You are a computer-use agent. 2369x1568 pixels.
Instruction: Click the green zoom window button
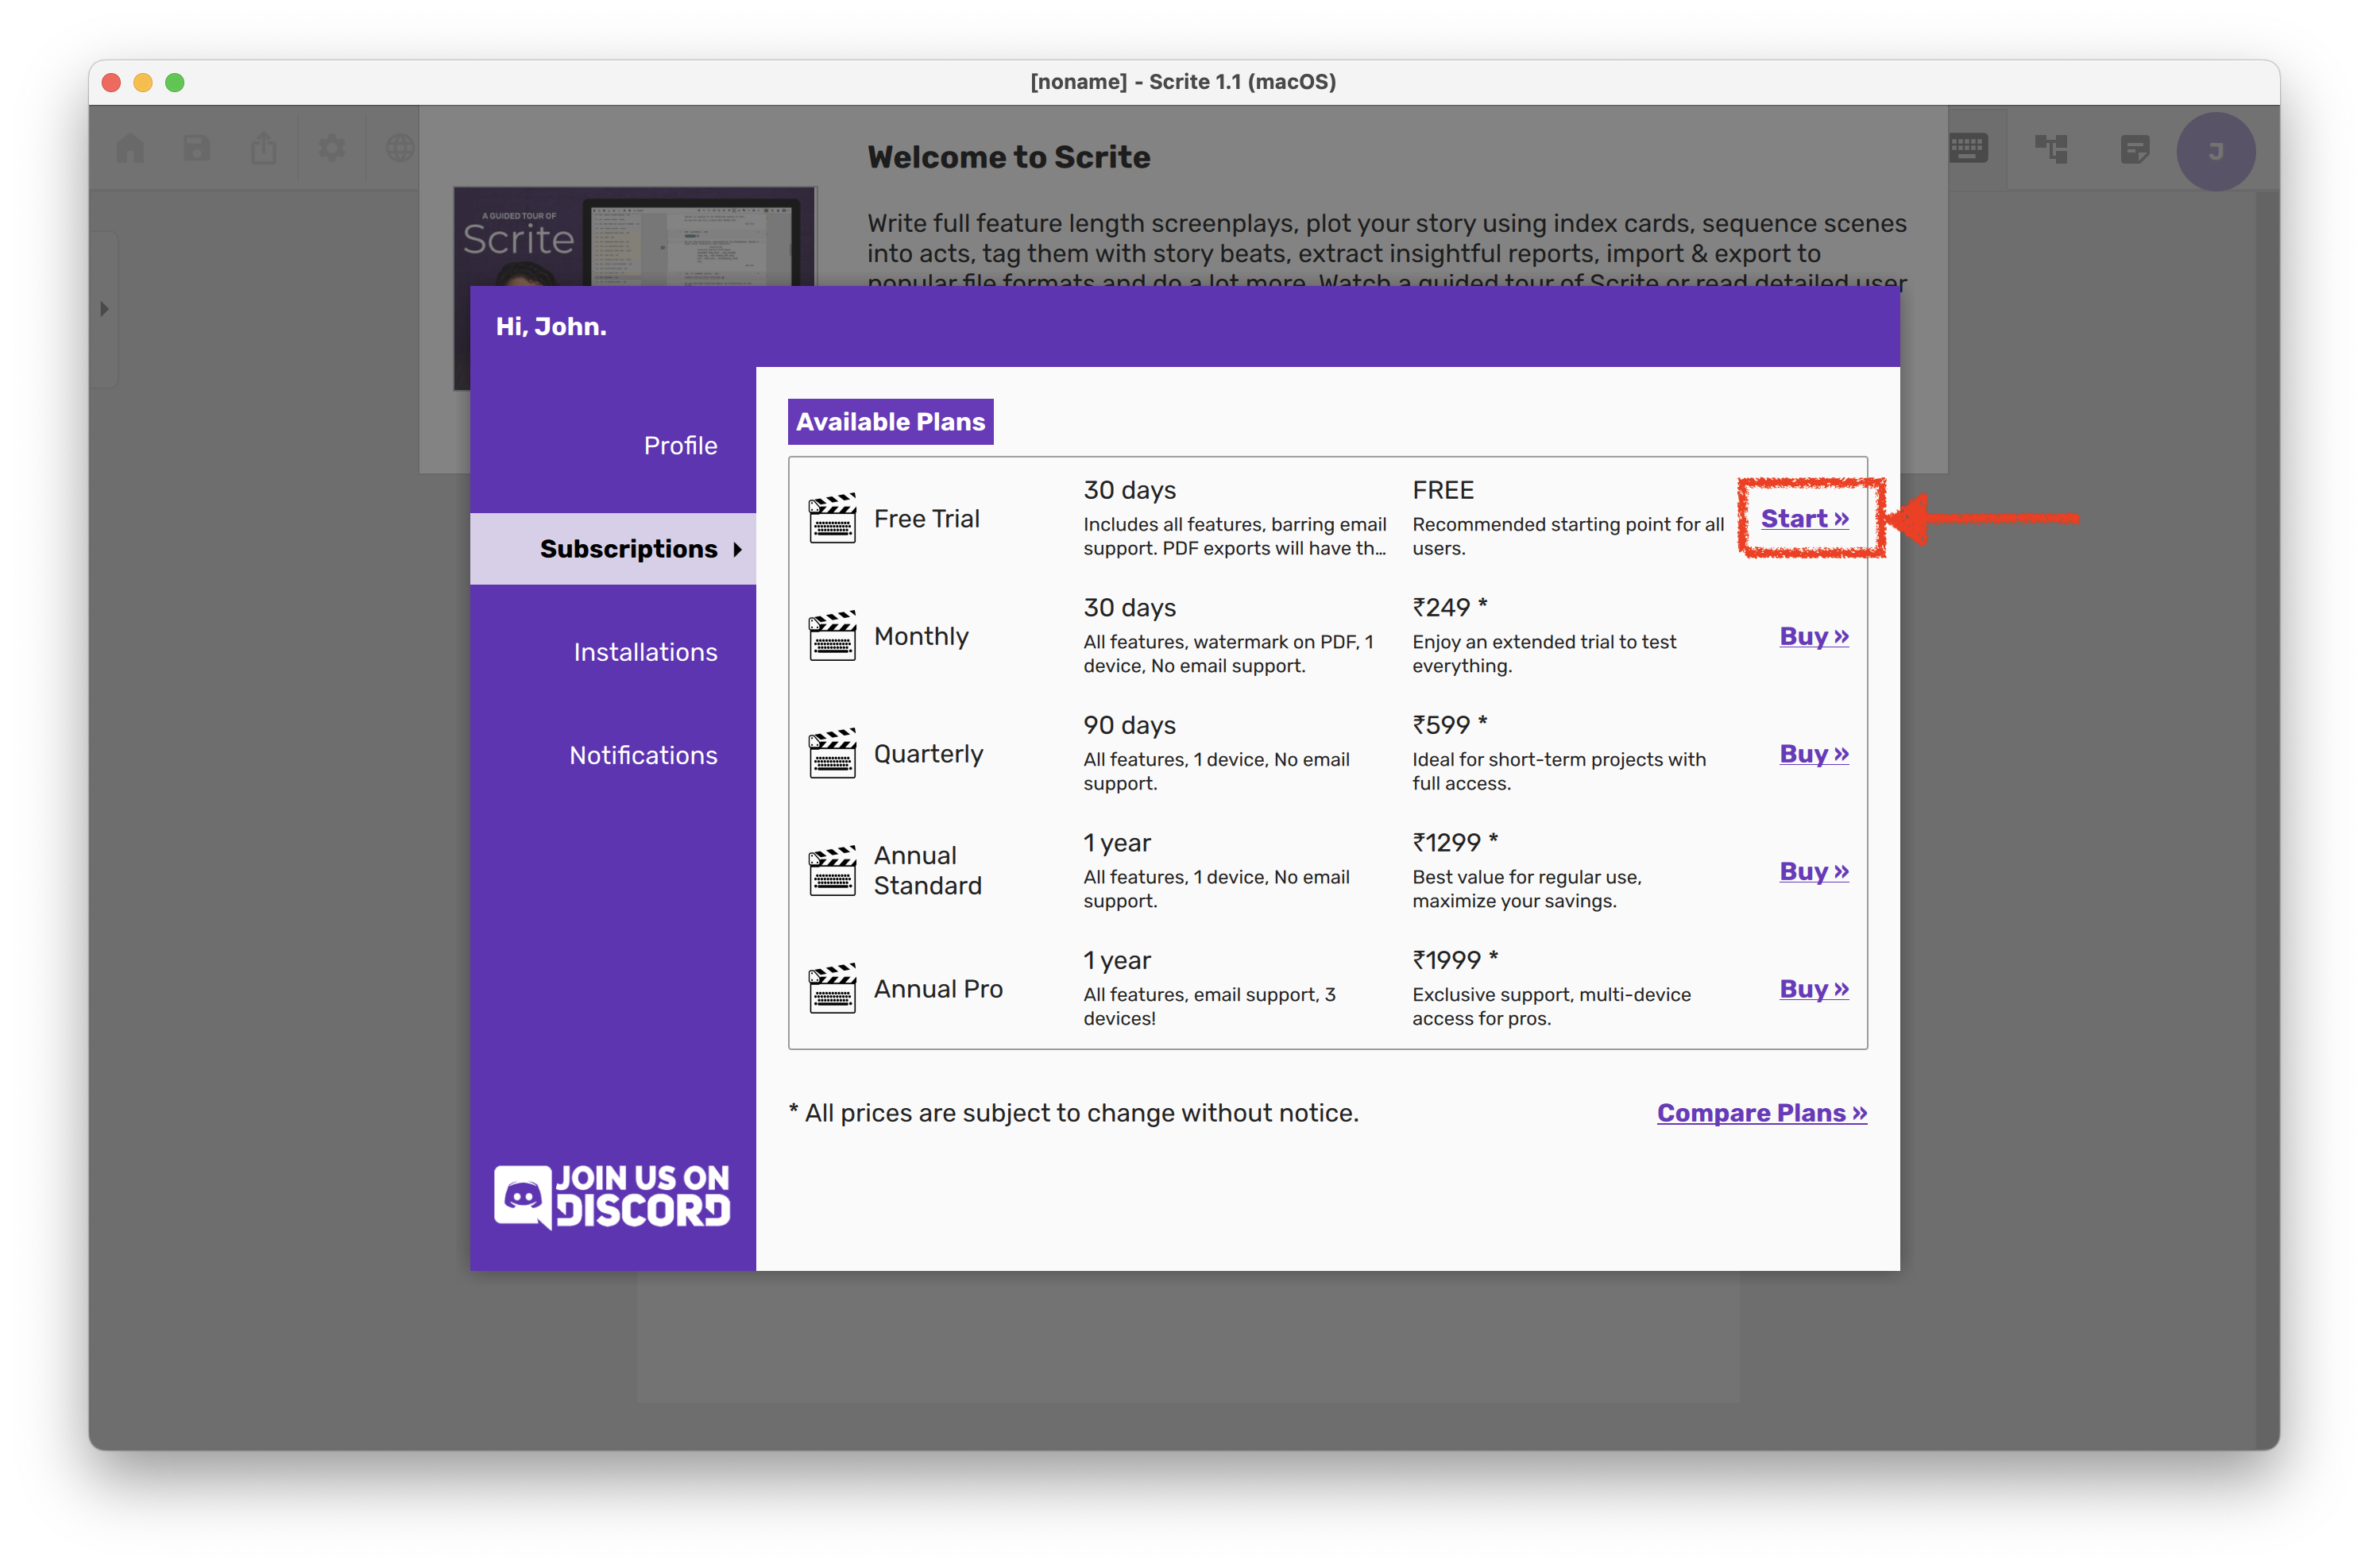coord(174,82)
